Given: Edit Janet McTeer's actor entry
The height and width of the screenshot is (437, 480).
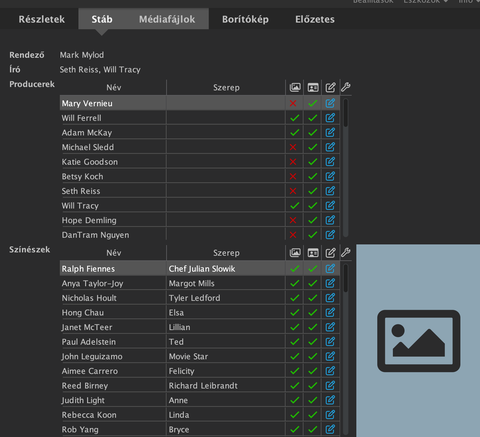Looking at the screenshot, I should click(330, 327).
